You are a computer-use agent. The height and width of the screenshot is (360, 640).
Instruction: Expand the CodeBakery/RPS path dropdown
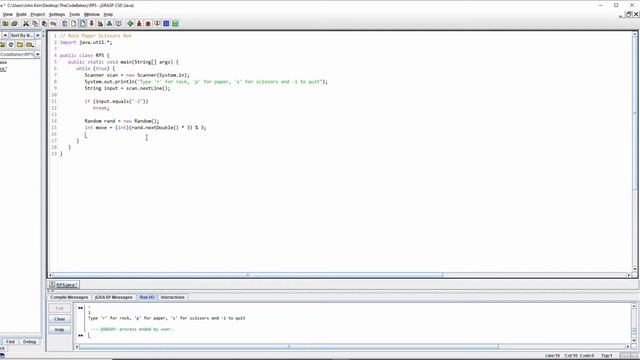[x=38, y=54]
